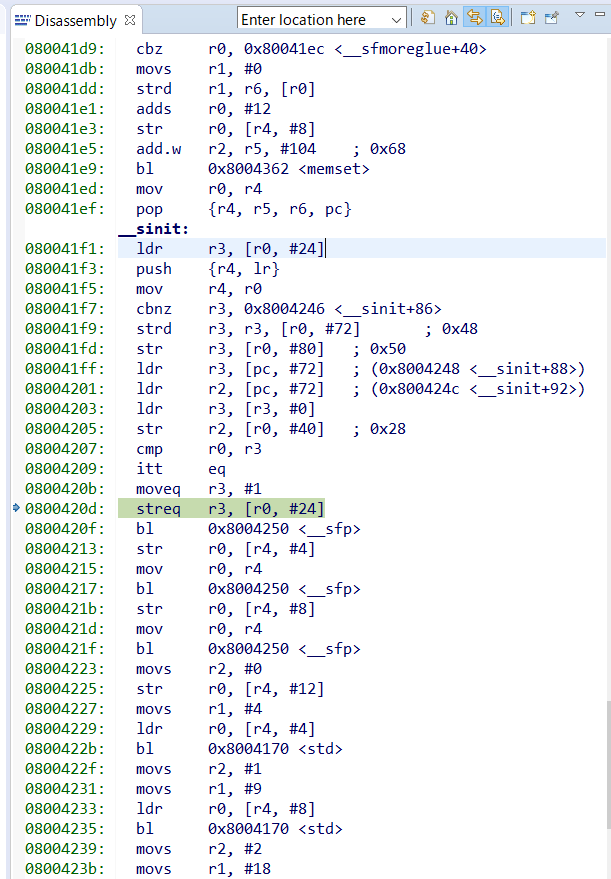Screen dimensions: 611x879
Task: Pin view to debug context
Action: click(552, 18)
